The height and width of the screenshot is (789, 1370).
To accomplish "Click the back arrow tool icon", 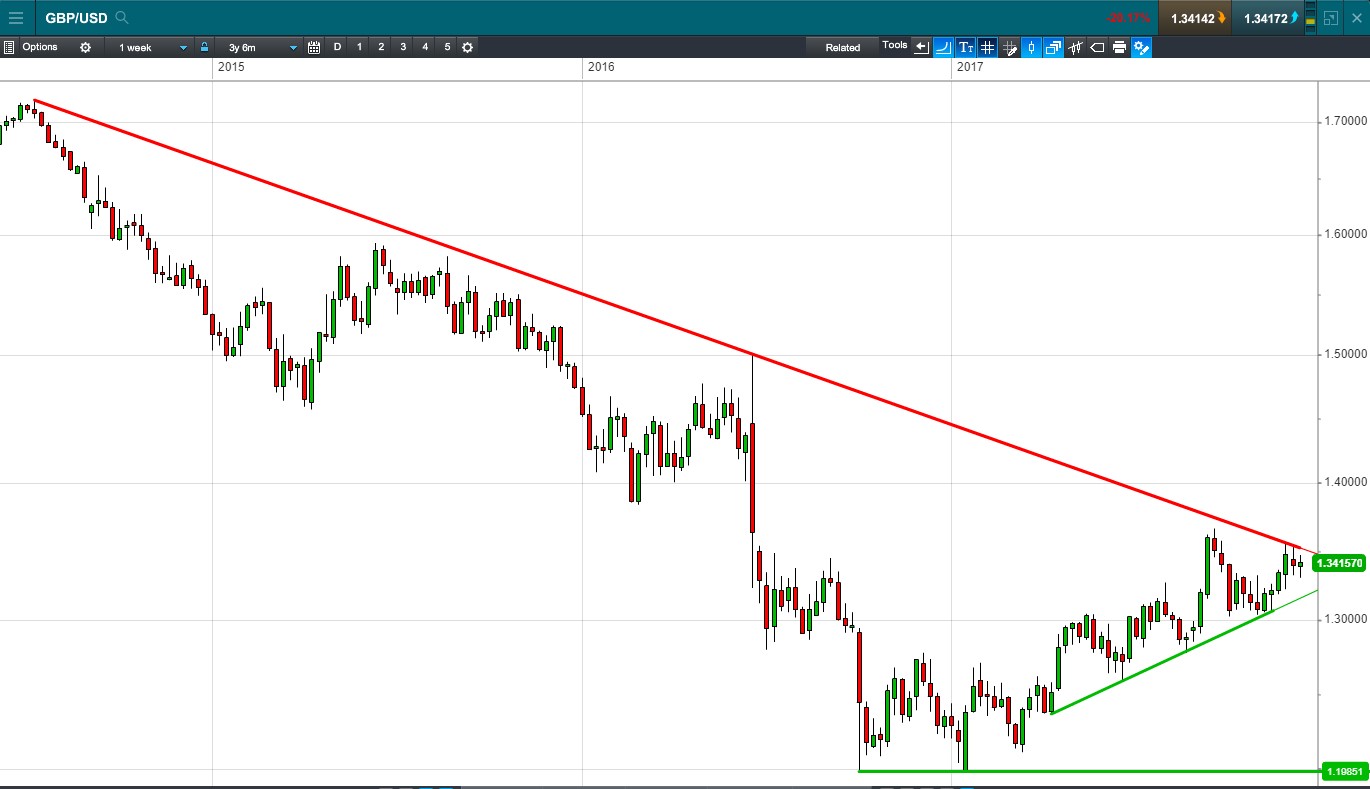I will tap(921, 47).
